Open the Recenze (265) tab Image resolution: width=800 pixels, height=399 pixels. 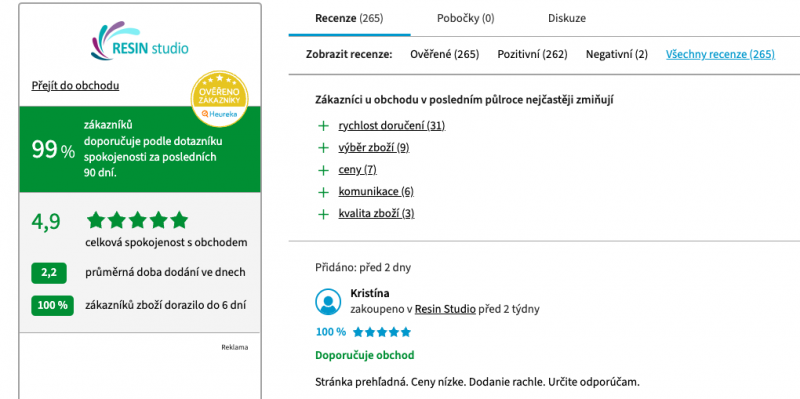(x=349, y=18)
